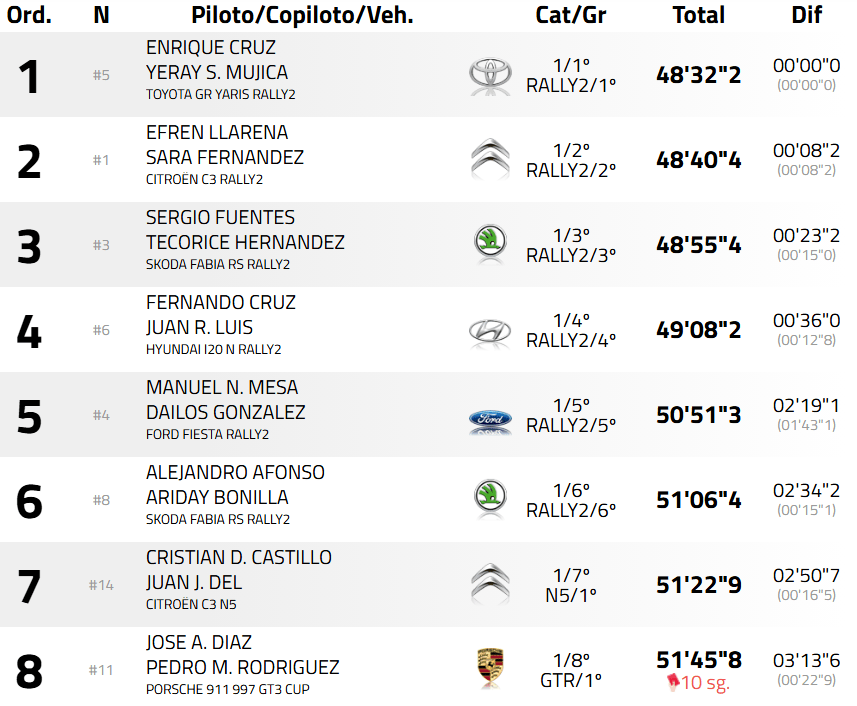
Task: Click the 10 sg. penalty text
Action: (x=705, y=684)
